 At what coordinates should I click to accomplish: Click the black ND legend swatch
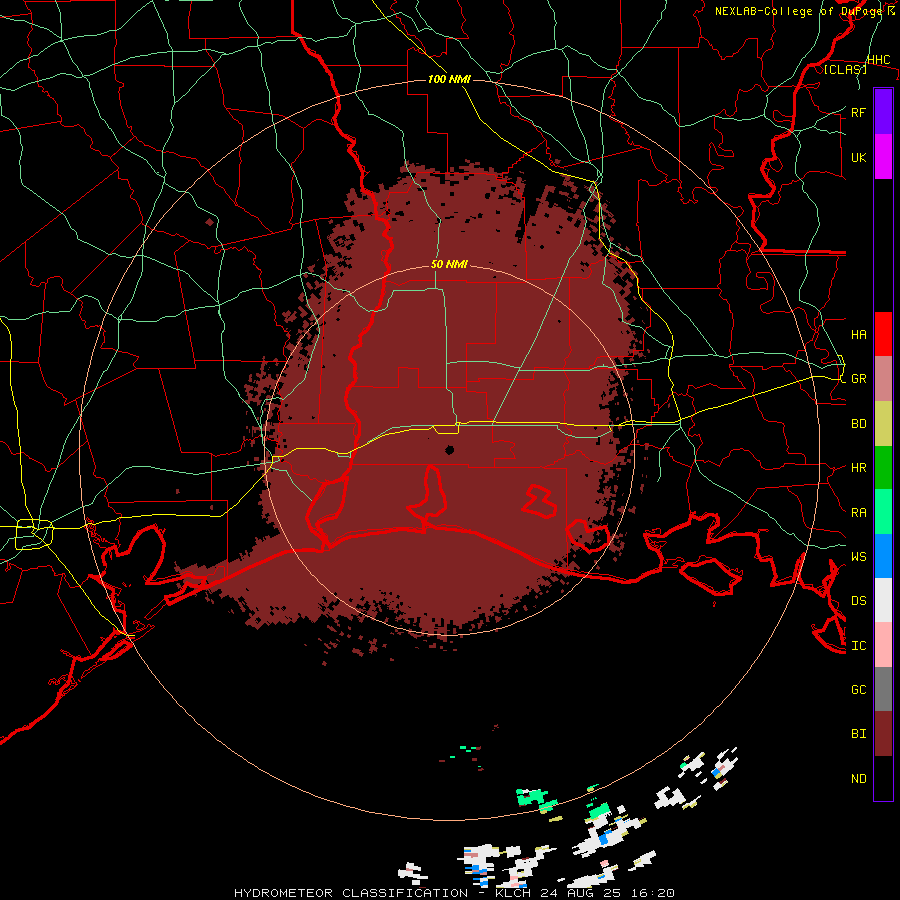pos(883,778)
